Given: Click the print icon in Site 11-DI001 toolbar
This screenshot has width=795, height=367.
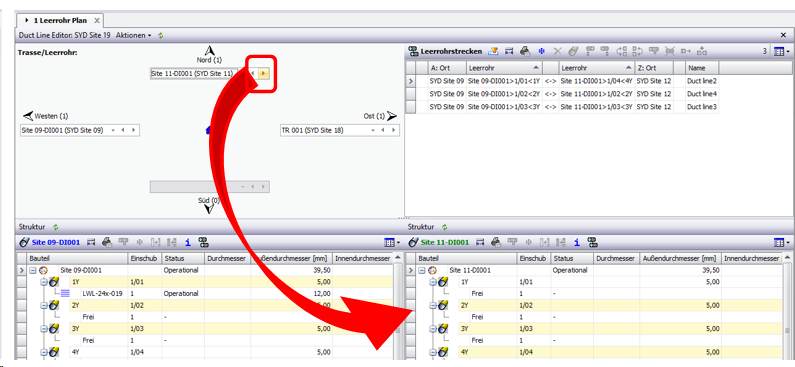Looking at the screenshot, I should click(x=496, y=242).
